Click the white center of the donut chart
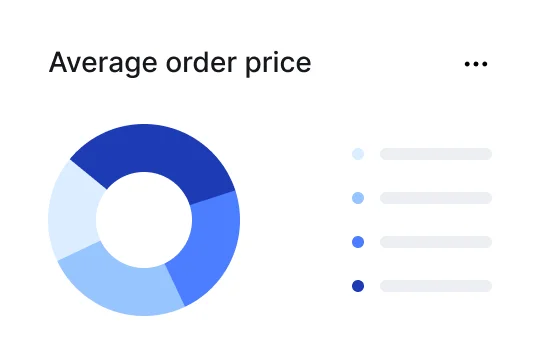 144,220
